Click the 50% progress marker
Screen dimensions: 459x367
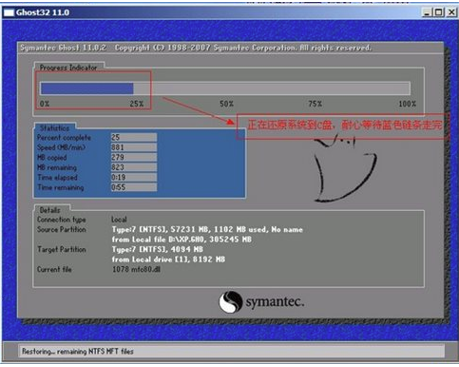(x=226, y=104)
